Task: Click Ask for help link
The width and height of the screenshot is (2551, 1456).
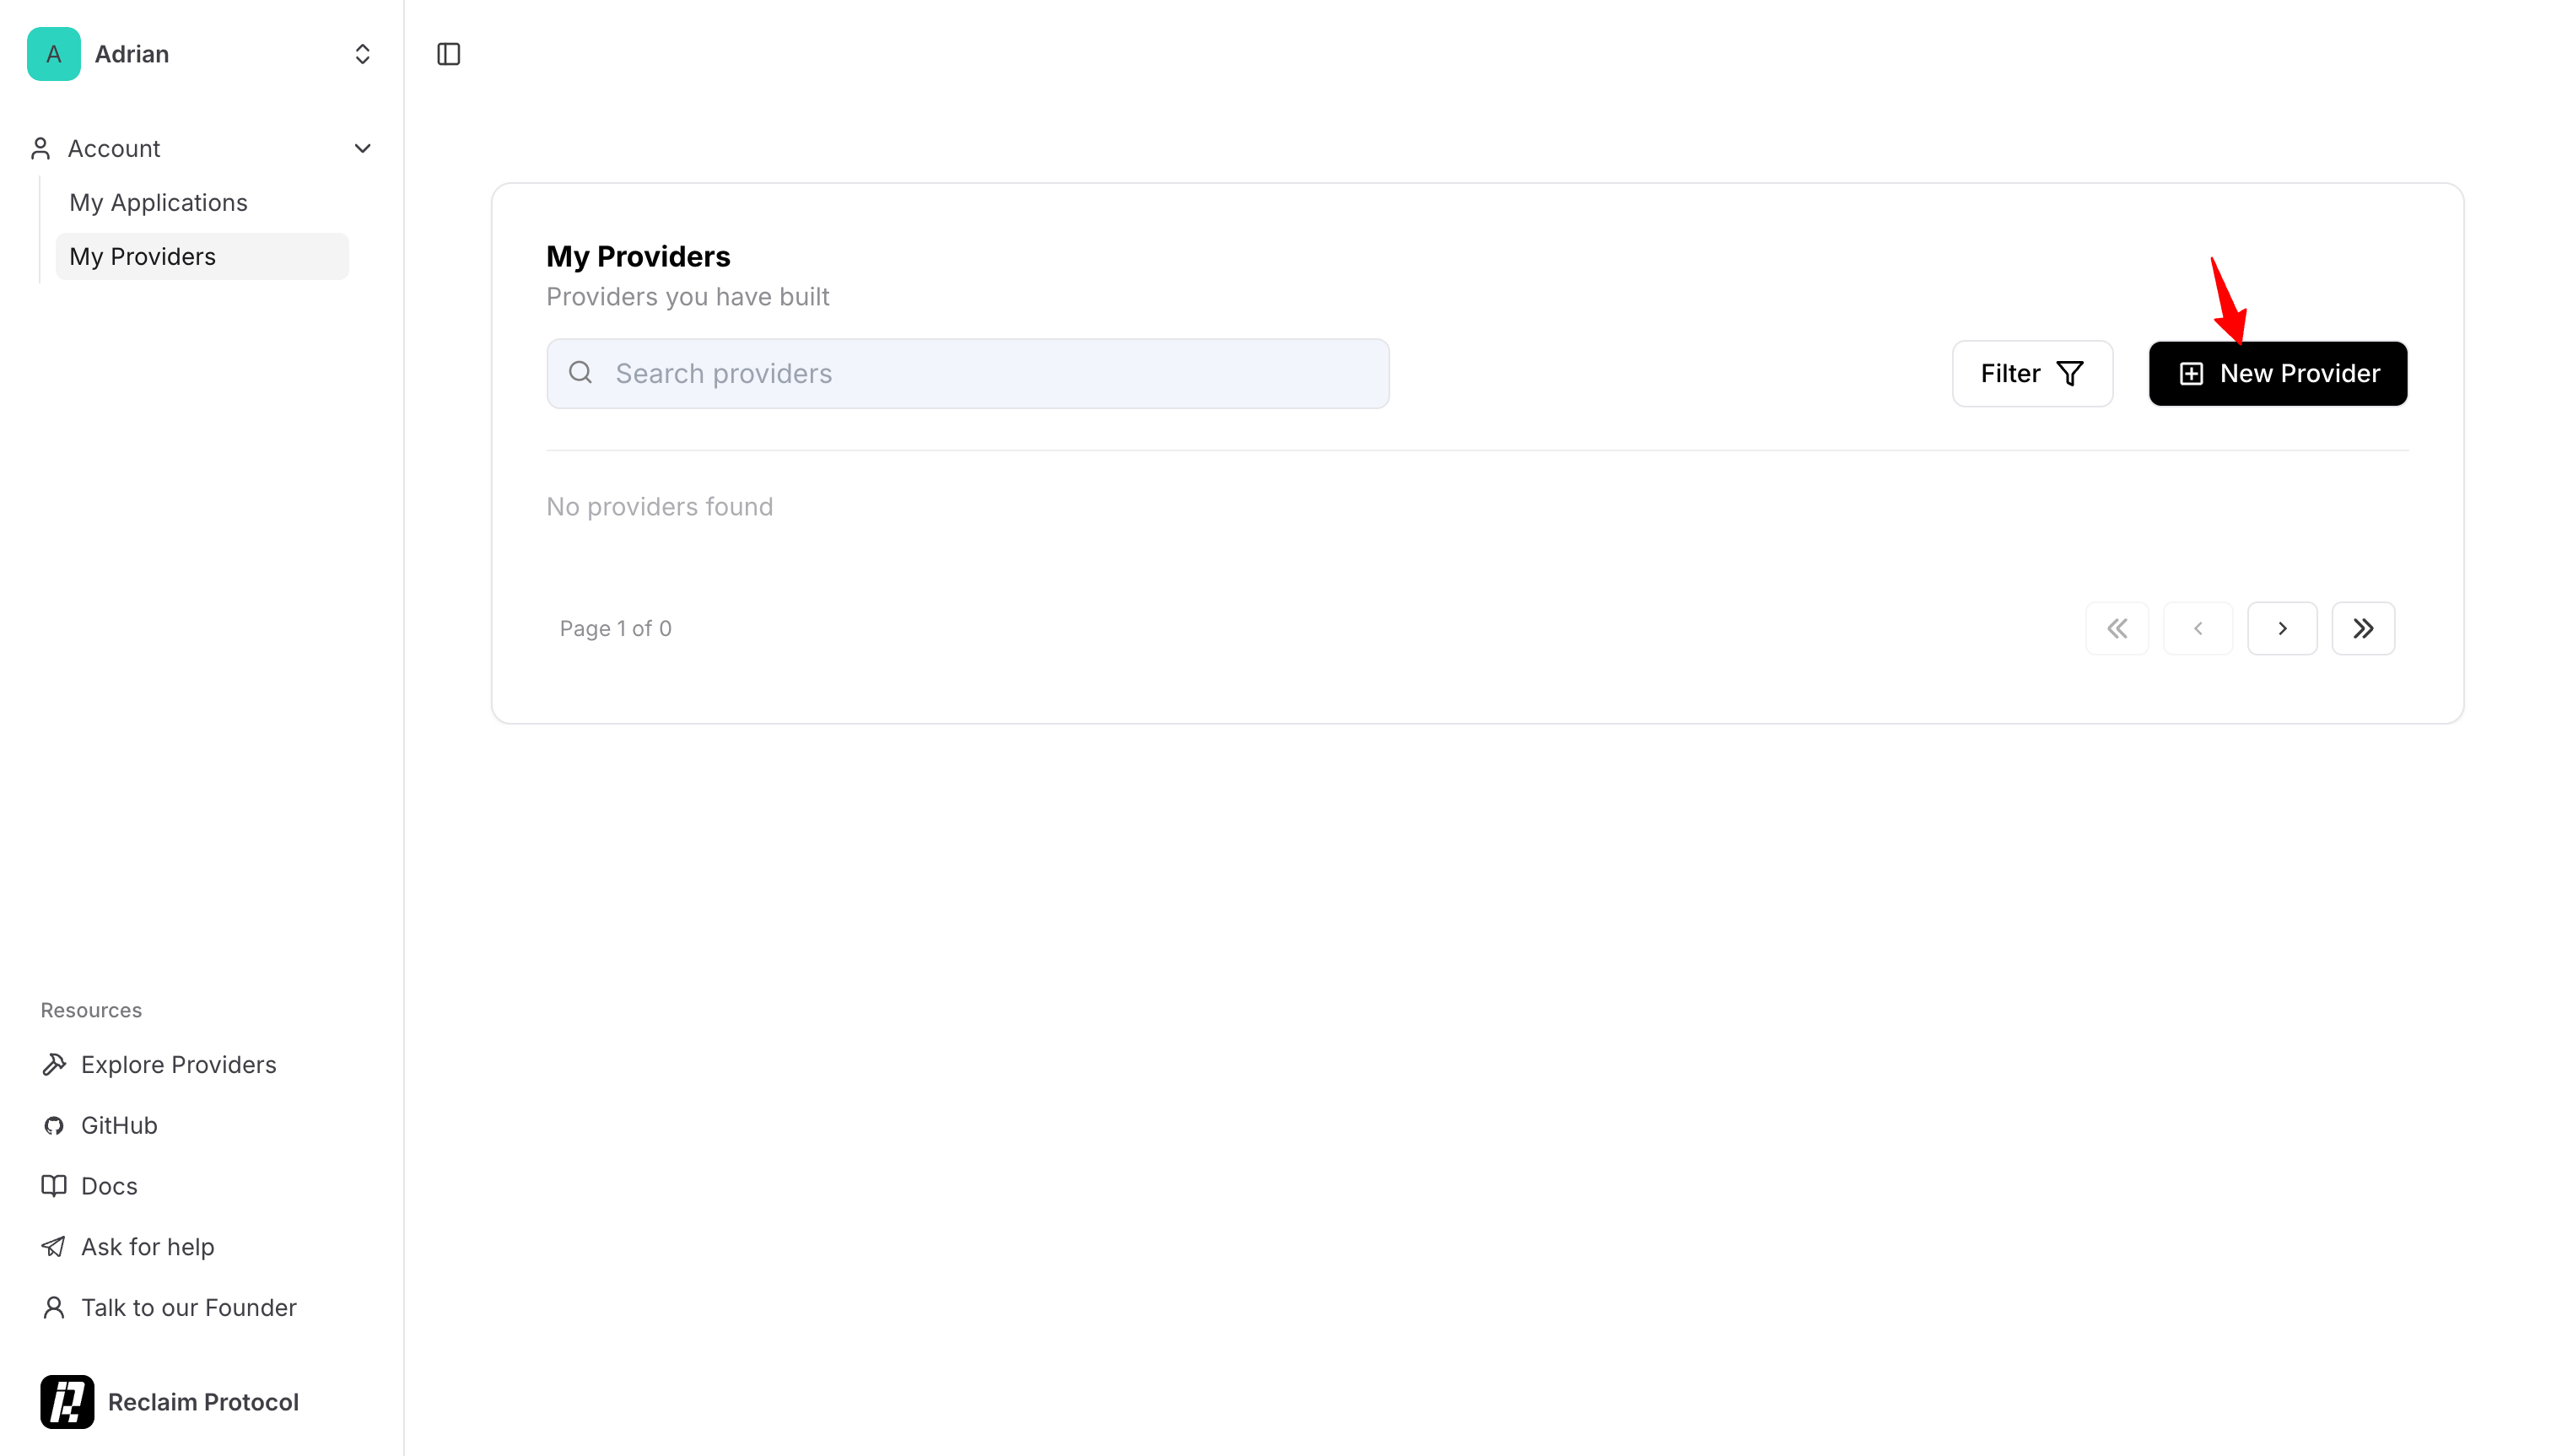Action: pos(147,1247)
